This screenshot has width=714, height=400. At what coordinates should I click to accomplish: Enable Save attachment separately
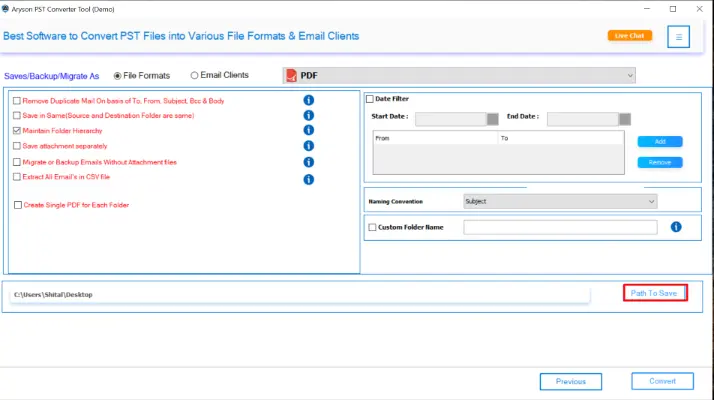coord(17,146)
